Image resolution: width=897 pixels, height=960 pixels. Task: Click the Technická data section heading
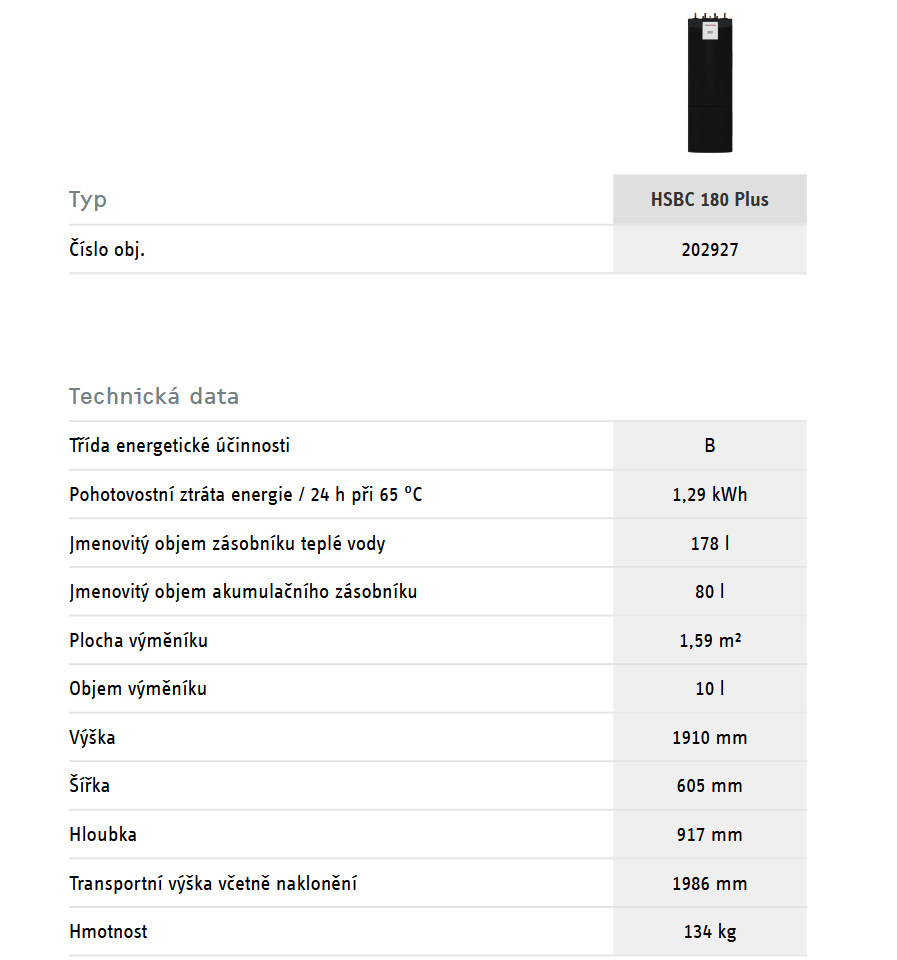point(154,396)
